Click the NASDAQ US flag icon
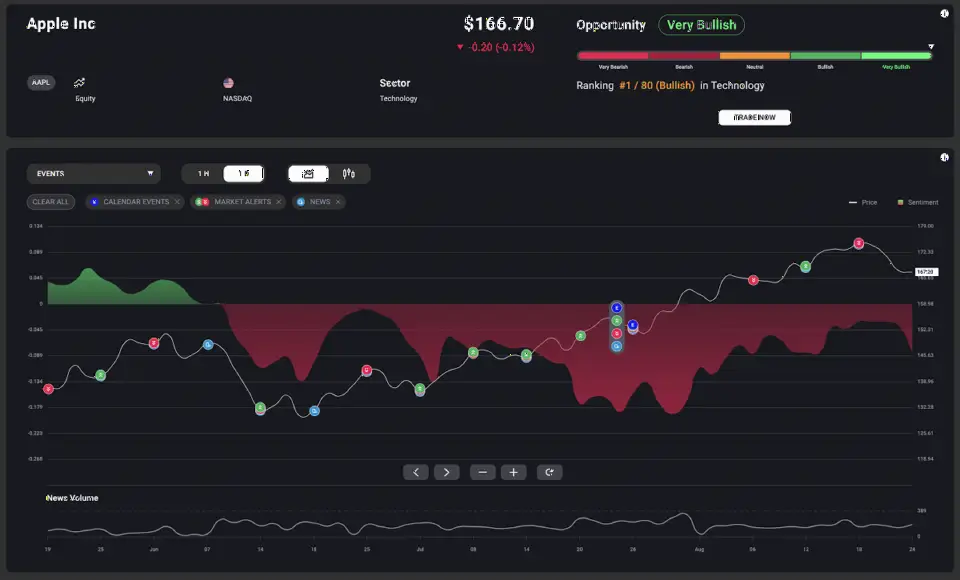The height and width of the screenshot is (580, 960). point(228,83)
